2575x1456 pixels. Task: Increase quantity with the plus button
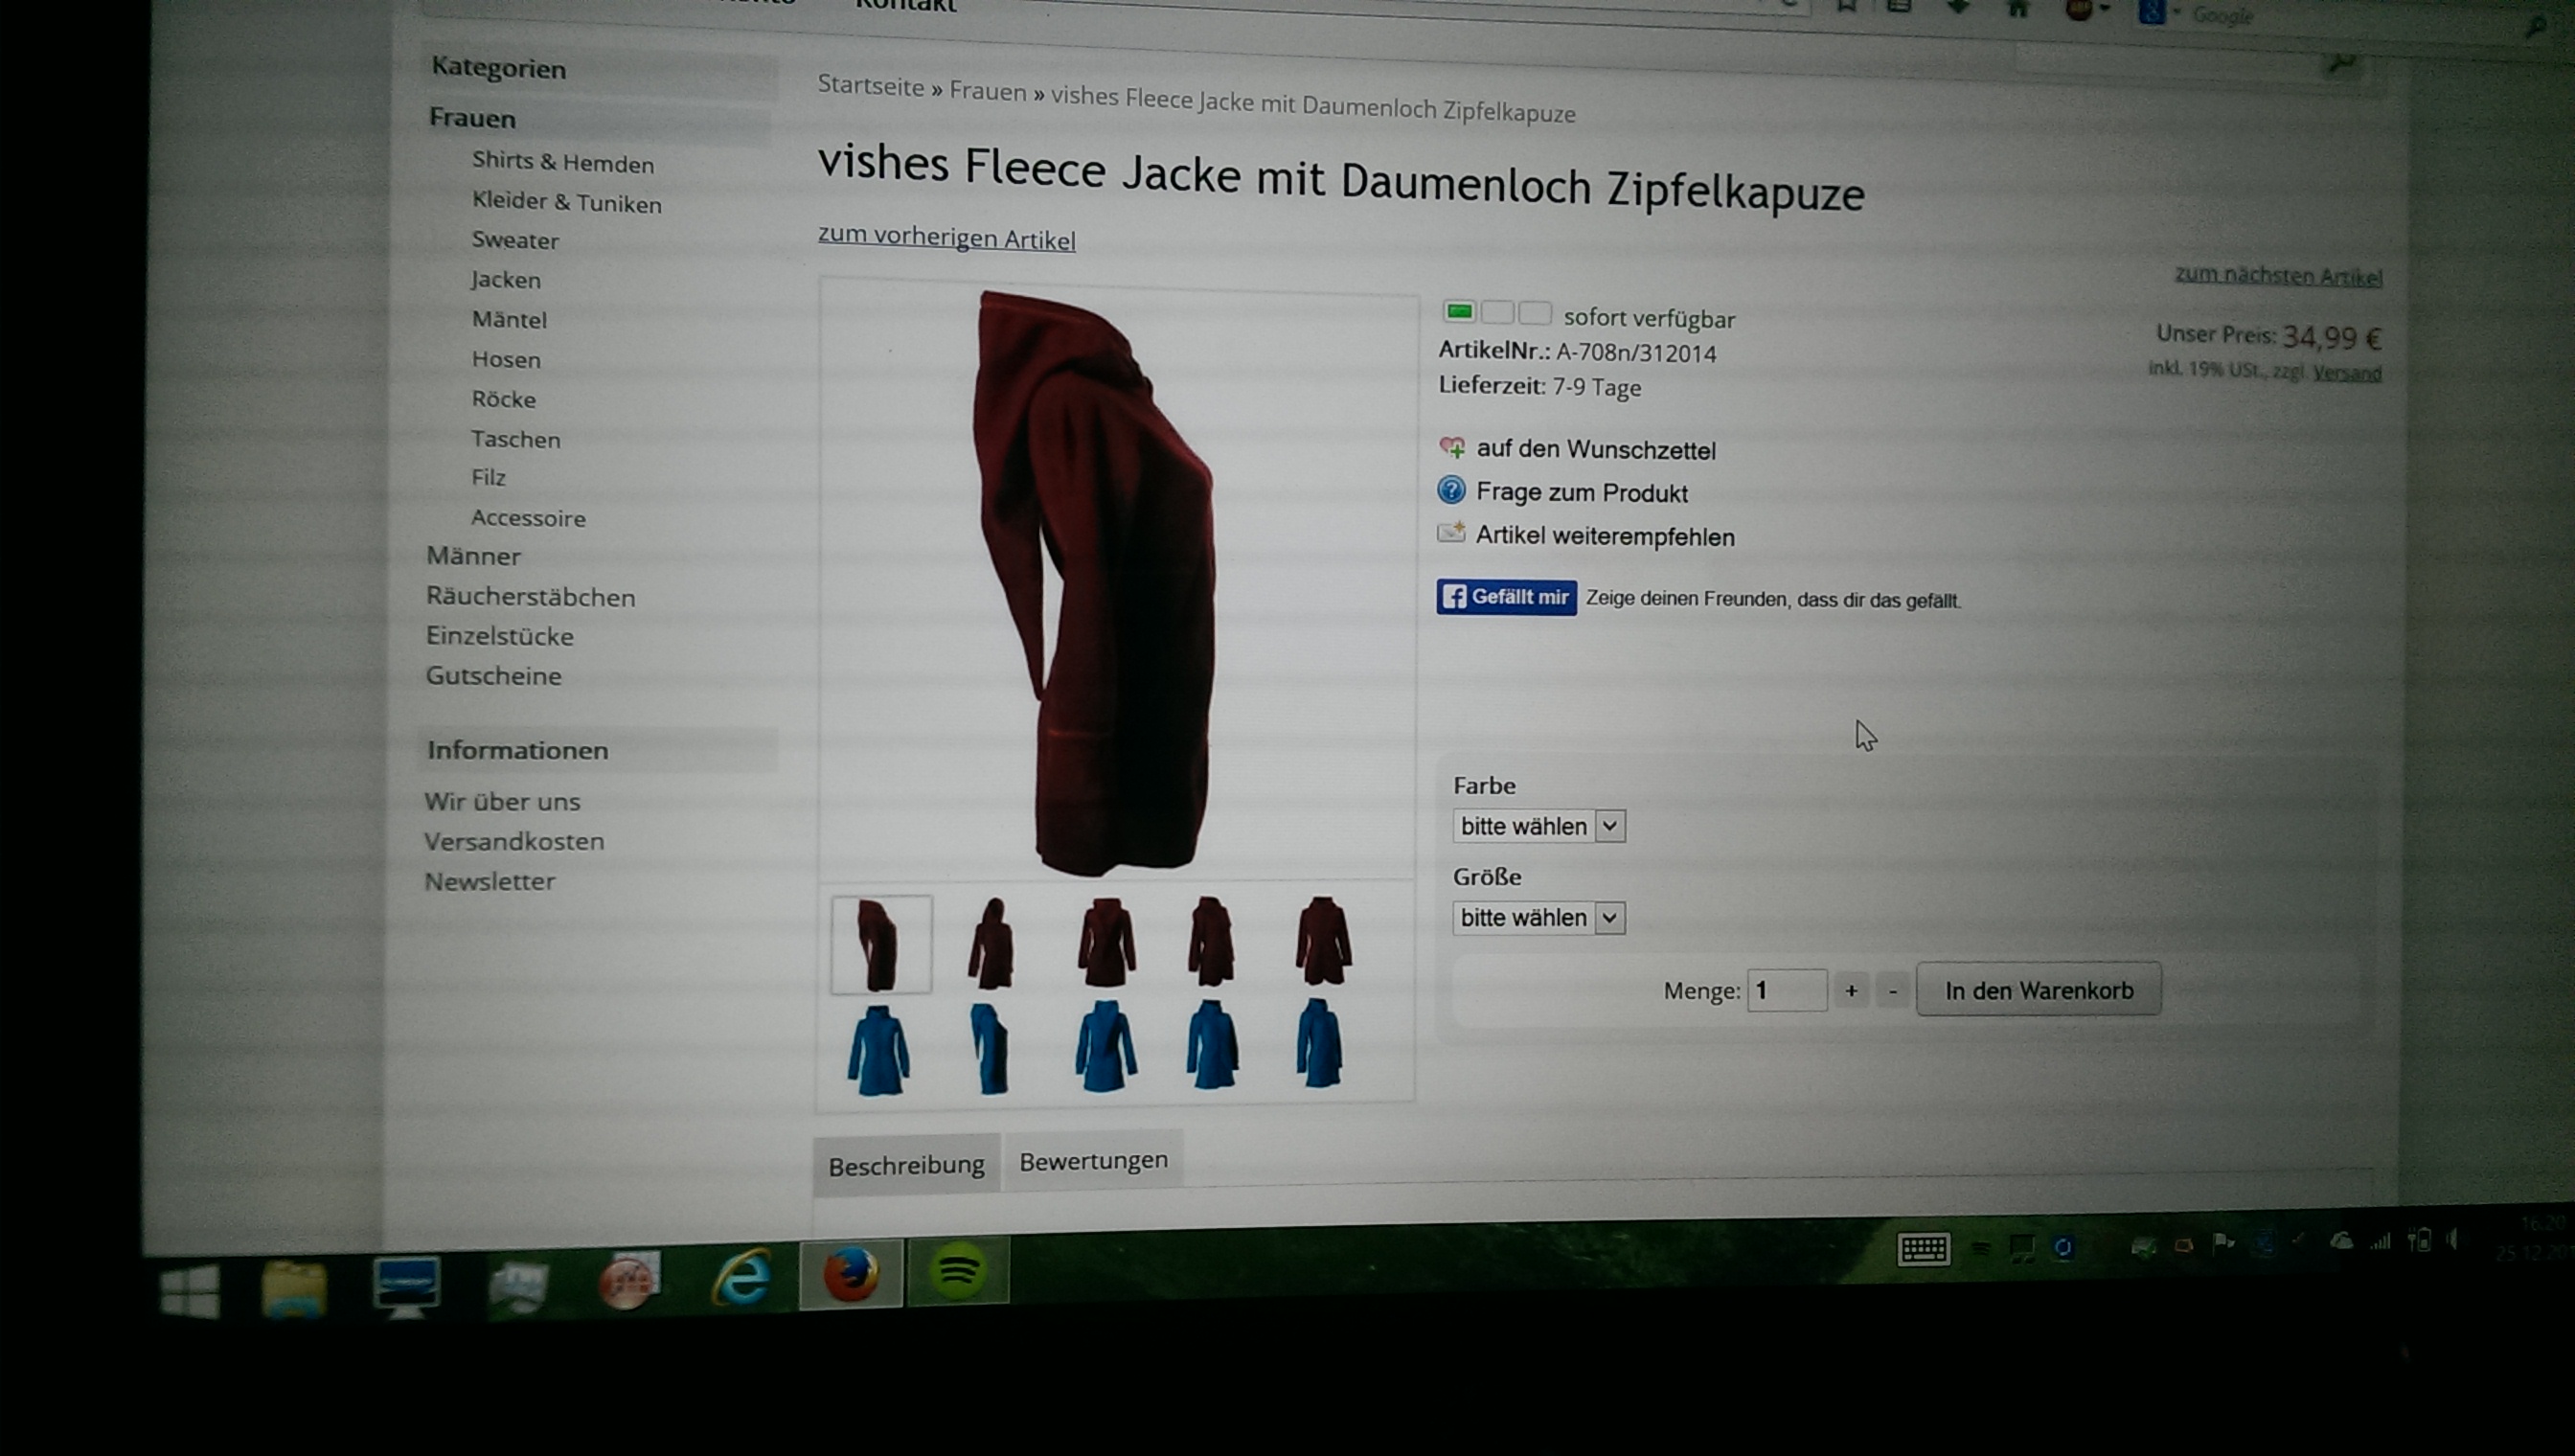point(1851,990)
